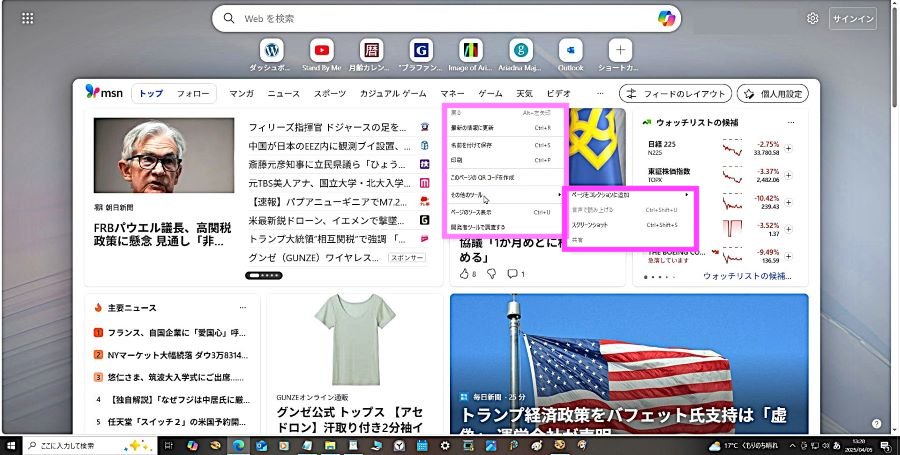Viewport: 900px width, 455px height.
Task: Add 東証株価指数 to watchlist with plus
Action: (x=788, y=175)
